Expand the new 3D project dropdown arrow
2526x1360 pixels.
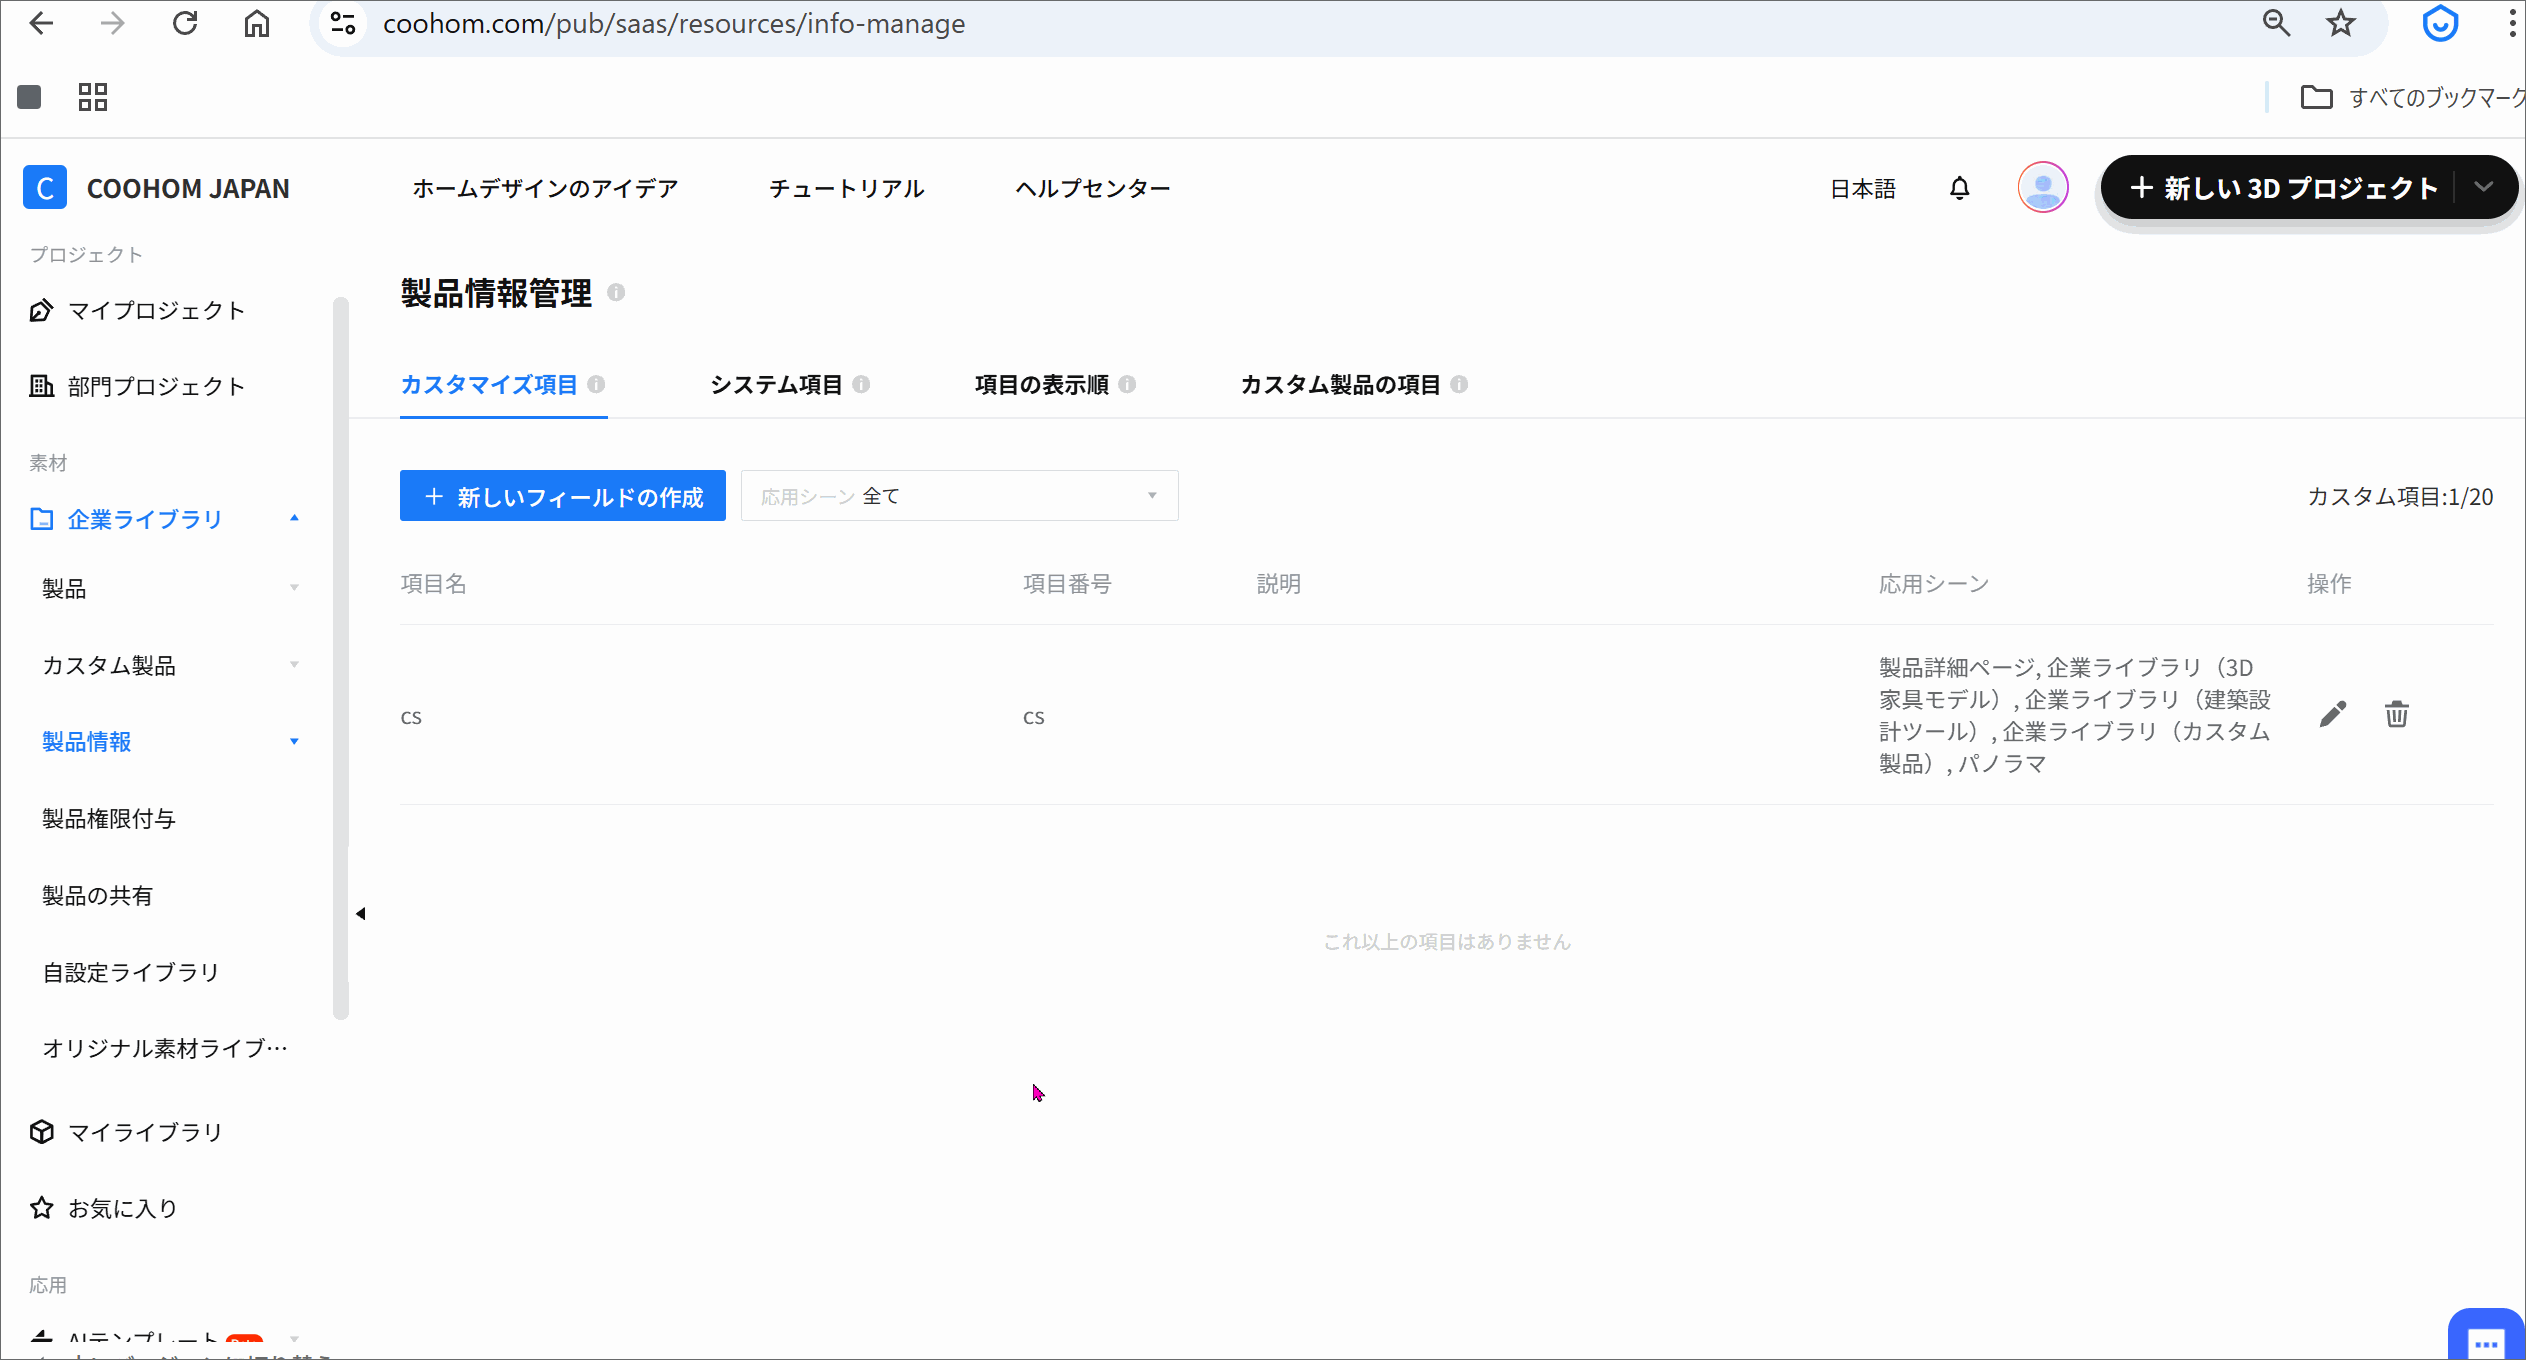tap(2484, 187)
